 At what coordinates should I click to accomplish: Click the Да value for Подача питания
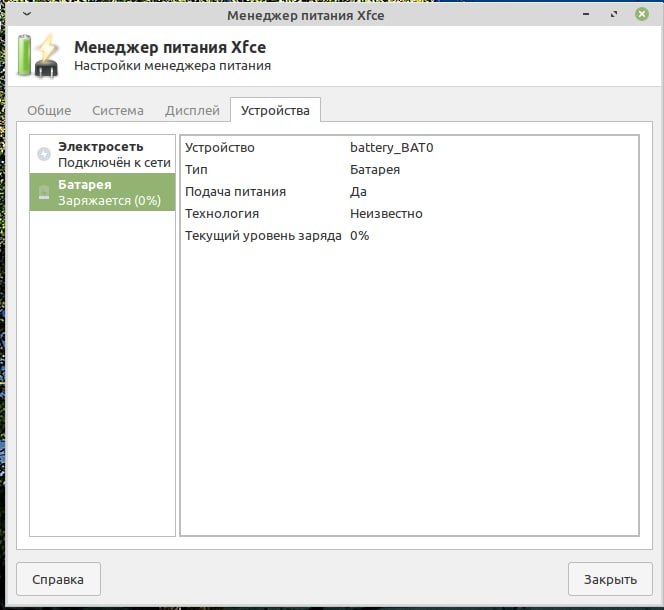click(358, 192)
